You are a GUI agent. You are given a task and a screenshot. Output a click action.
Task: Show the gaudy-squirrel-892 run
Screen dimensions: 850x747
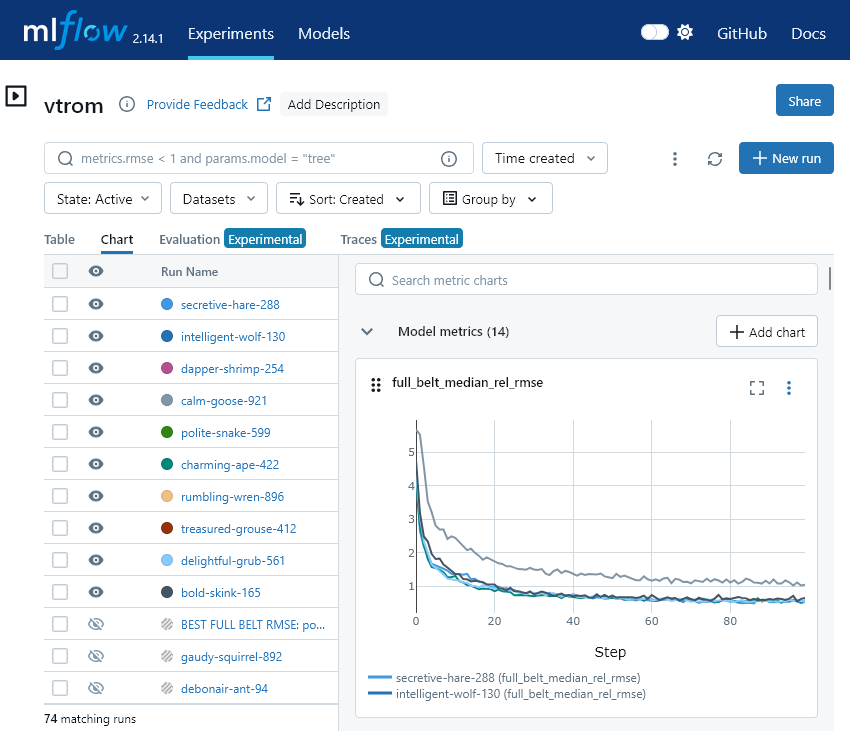pyautogui.click(x=96, y=656)
